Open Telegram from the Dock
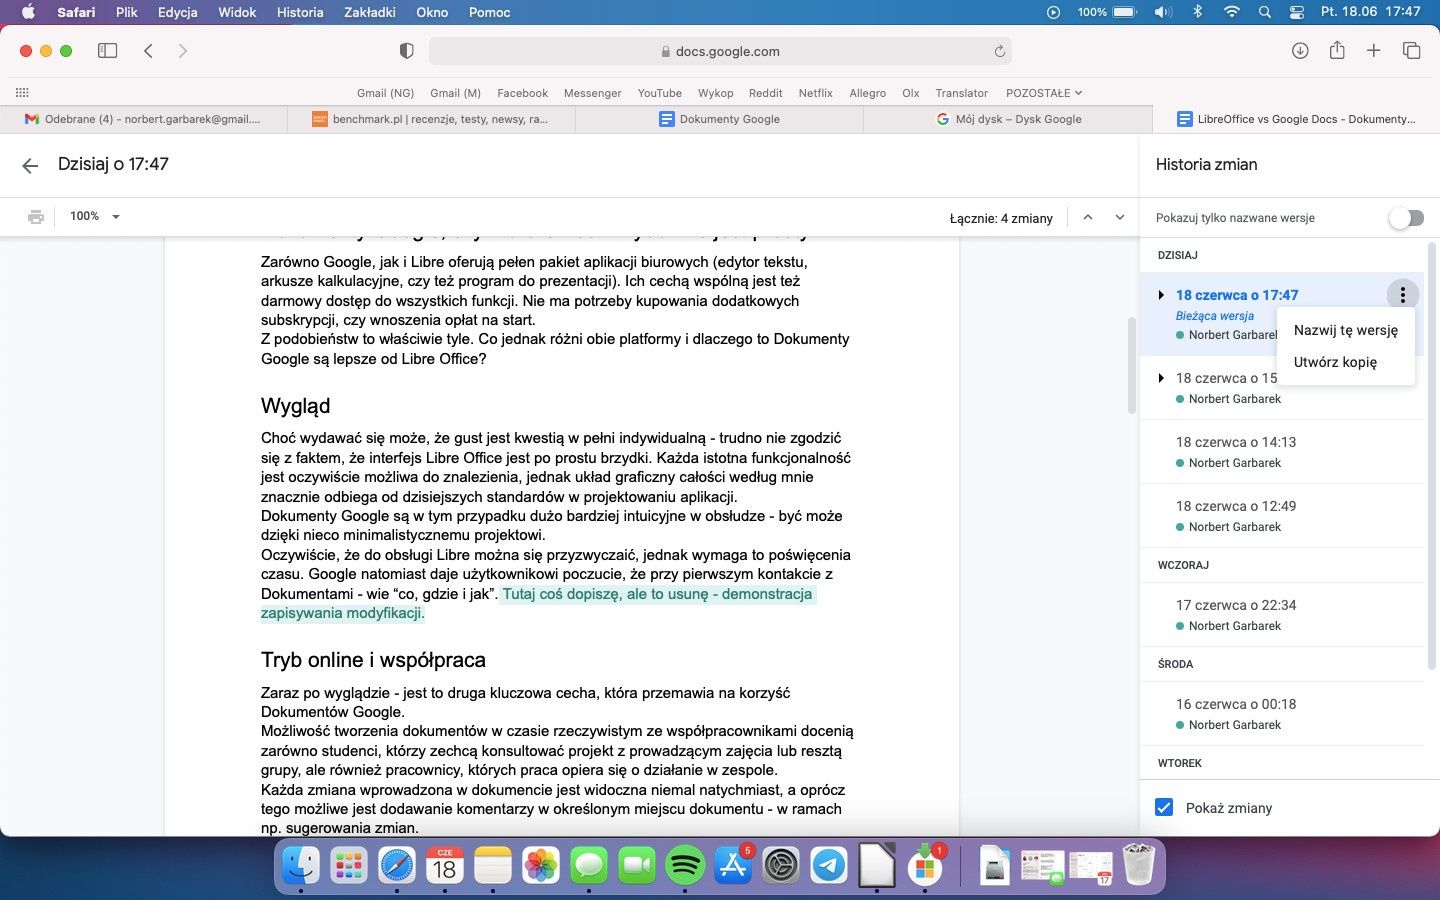The height and width of the screenshot is (900, 1440). 829,865
